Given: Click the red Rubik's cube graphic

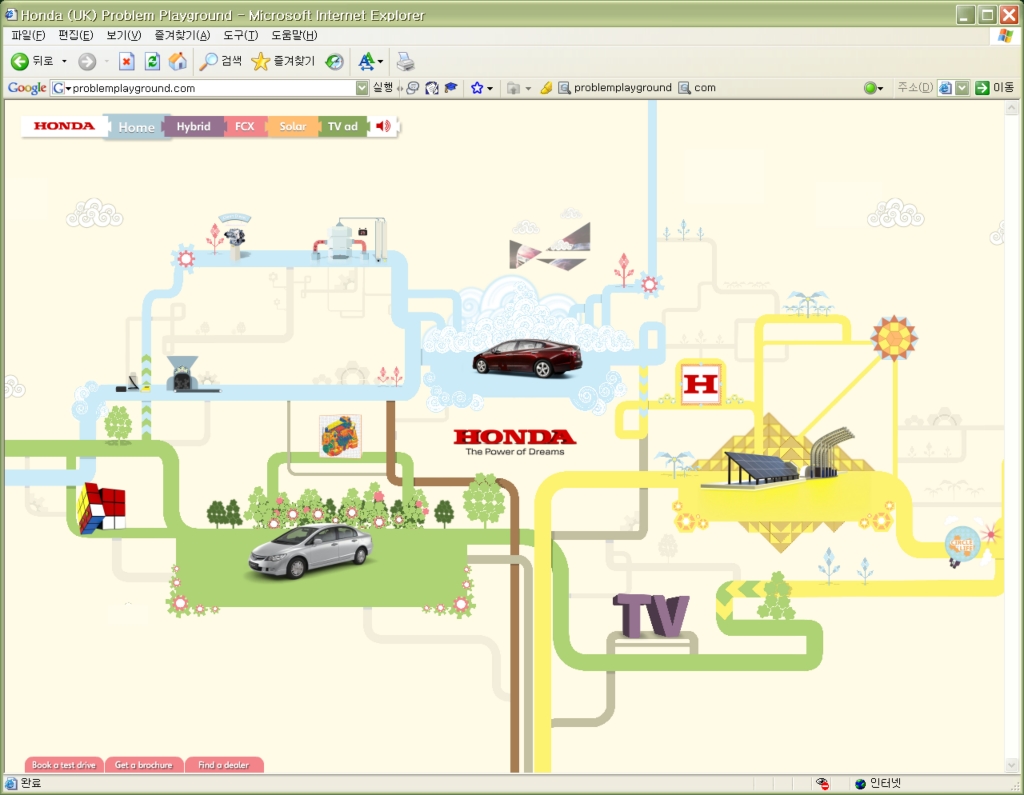Looking at the screenshot, I should [101, 508].
